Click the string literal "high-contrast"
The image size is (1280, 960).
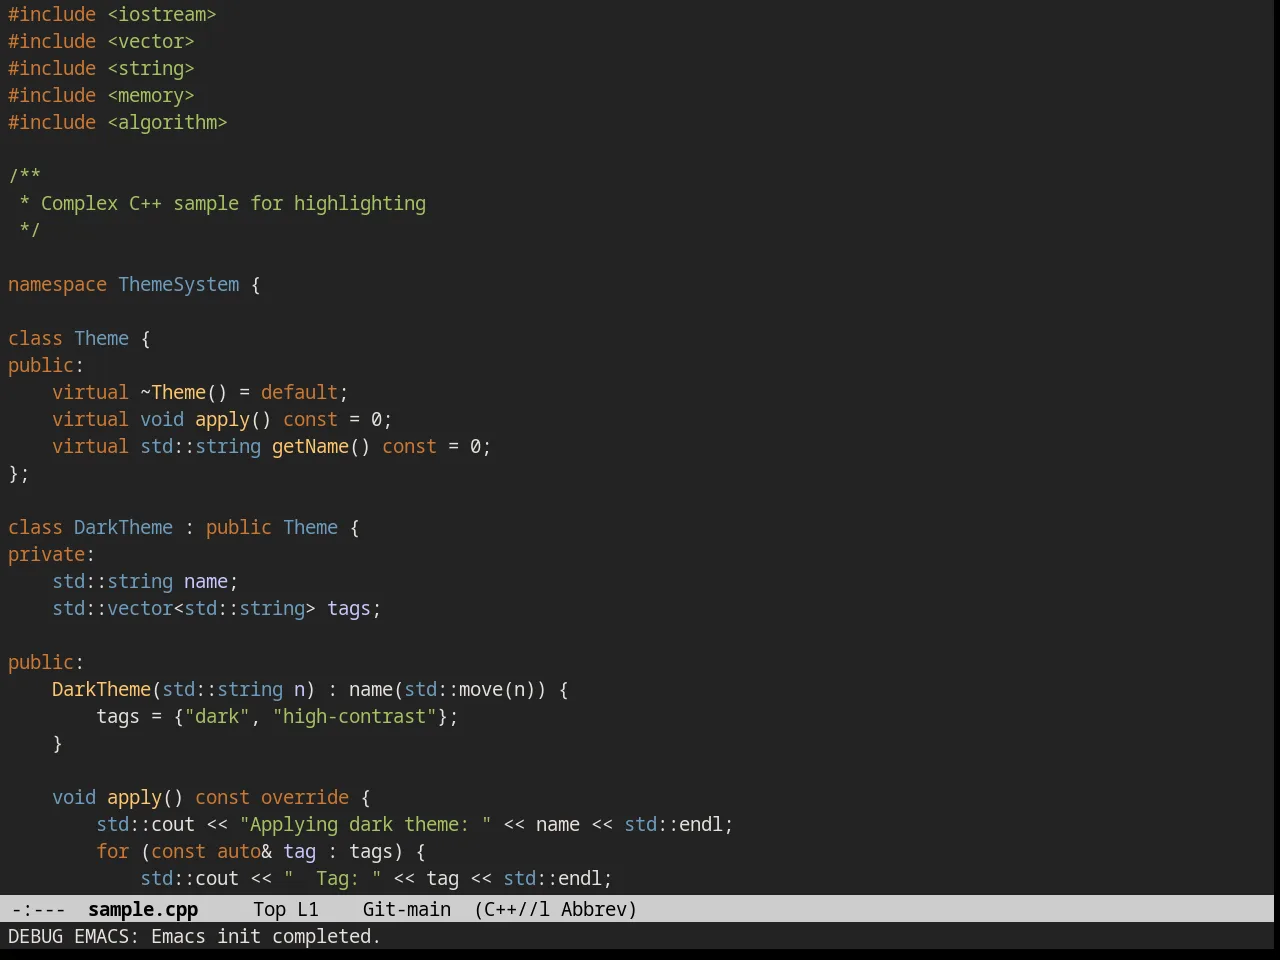[354, 716]
